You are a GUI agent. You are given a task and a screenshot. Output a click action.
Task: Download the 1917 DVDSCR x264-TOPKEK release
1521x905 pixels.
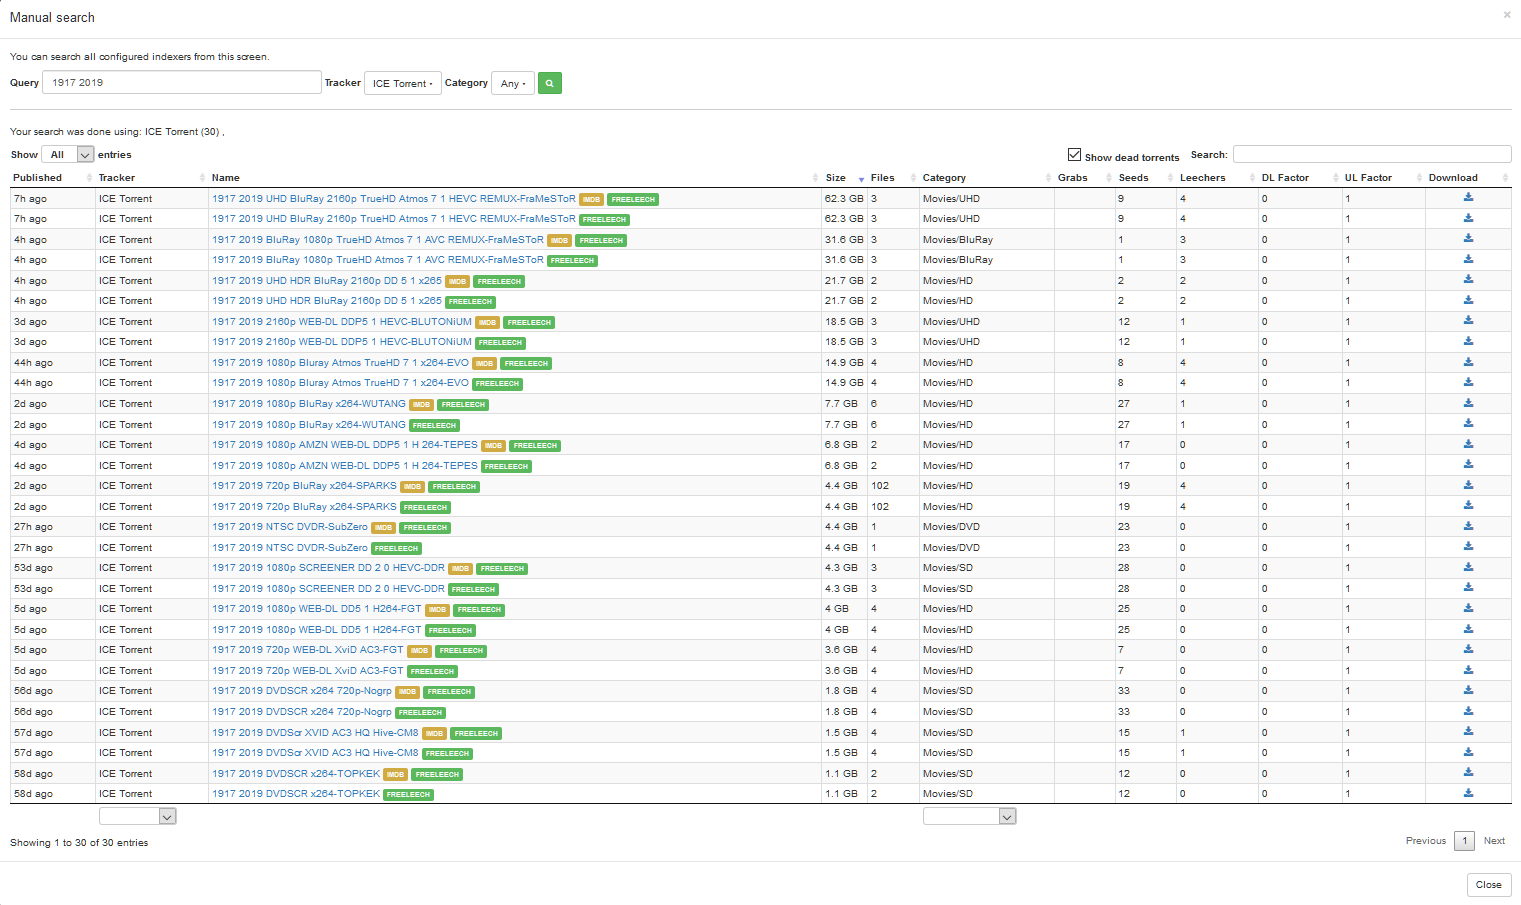[x=1467, y=772]
